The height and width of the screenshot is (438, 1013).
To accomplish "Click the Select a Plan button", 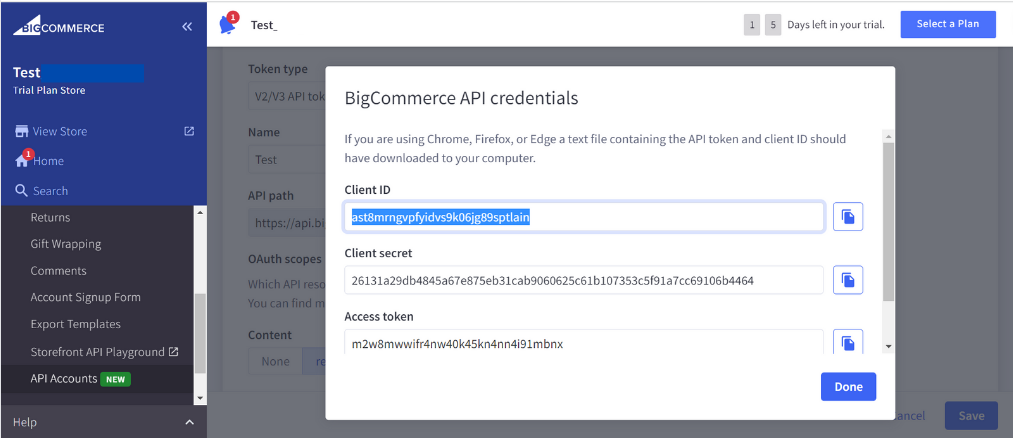I will 948,24.
